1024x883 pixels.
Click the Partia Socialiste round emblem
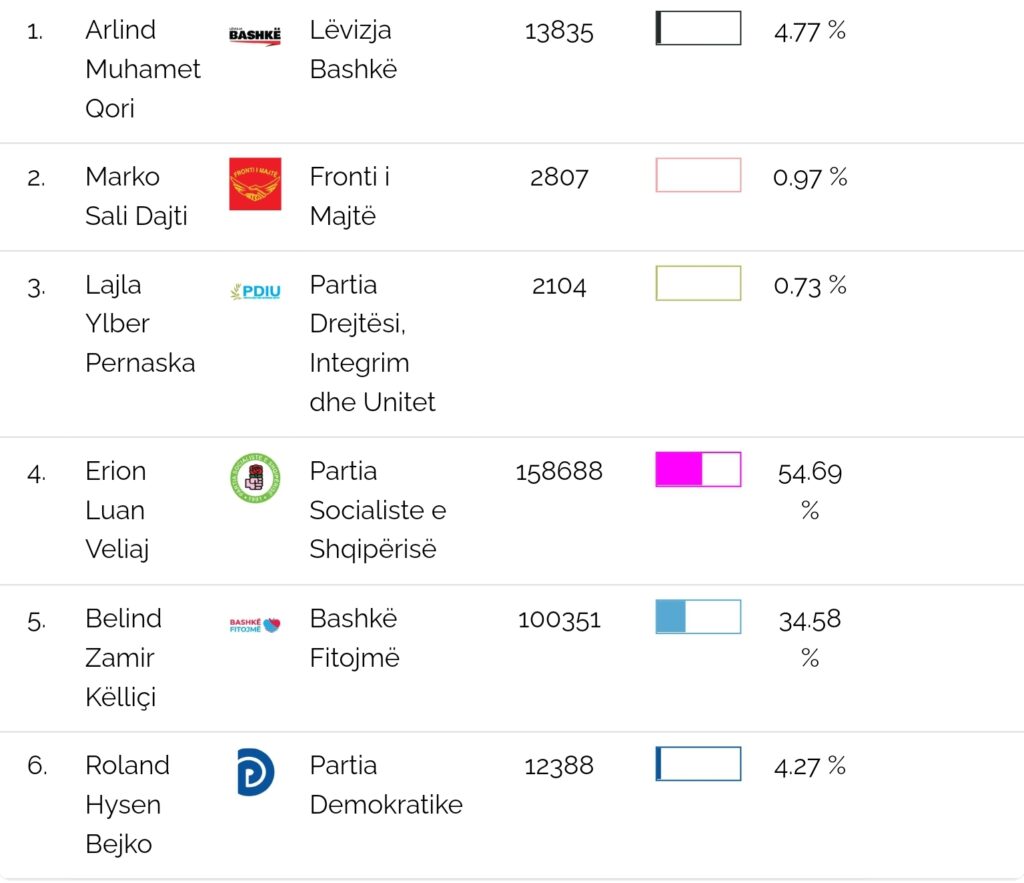254,478
